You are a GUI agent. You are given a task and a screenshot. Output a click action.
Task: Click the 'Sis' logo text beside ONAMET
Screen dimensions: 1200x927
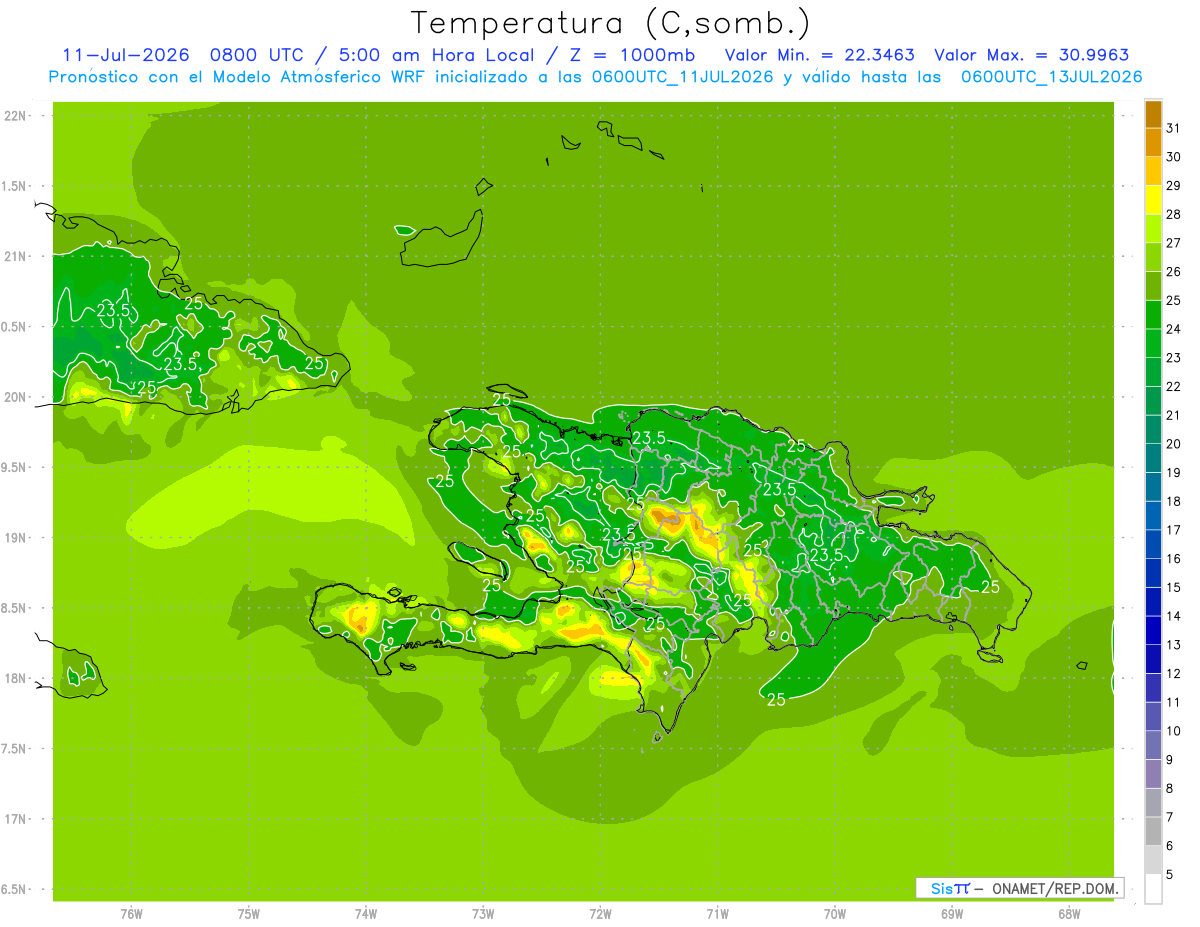coord(942,888)
